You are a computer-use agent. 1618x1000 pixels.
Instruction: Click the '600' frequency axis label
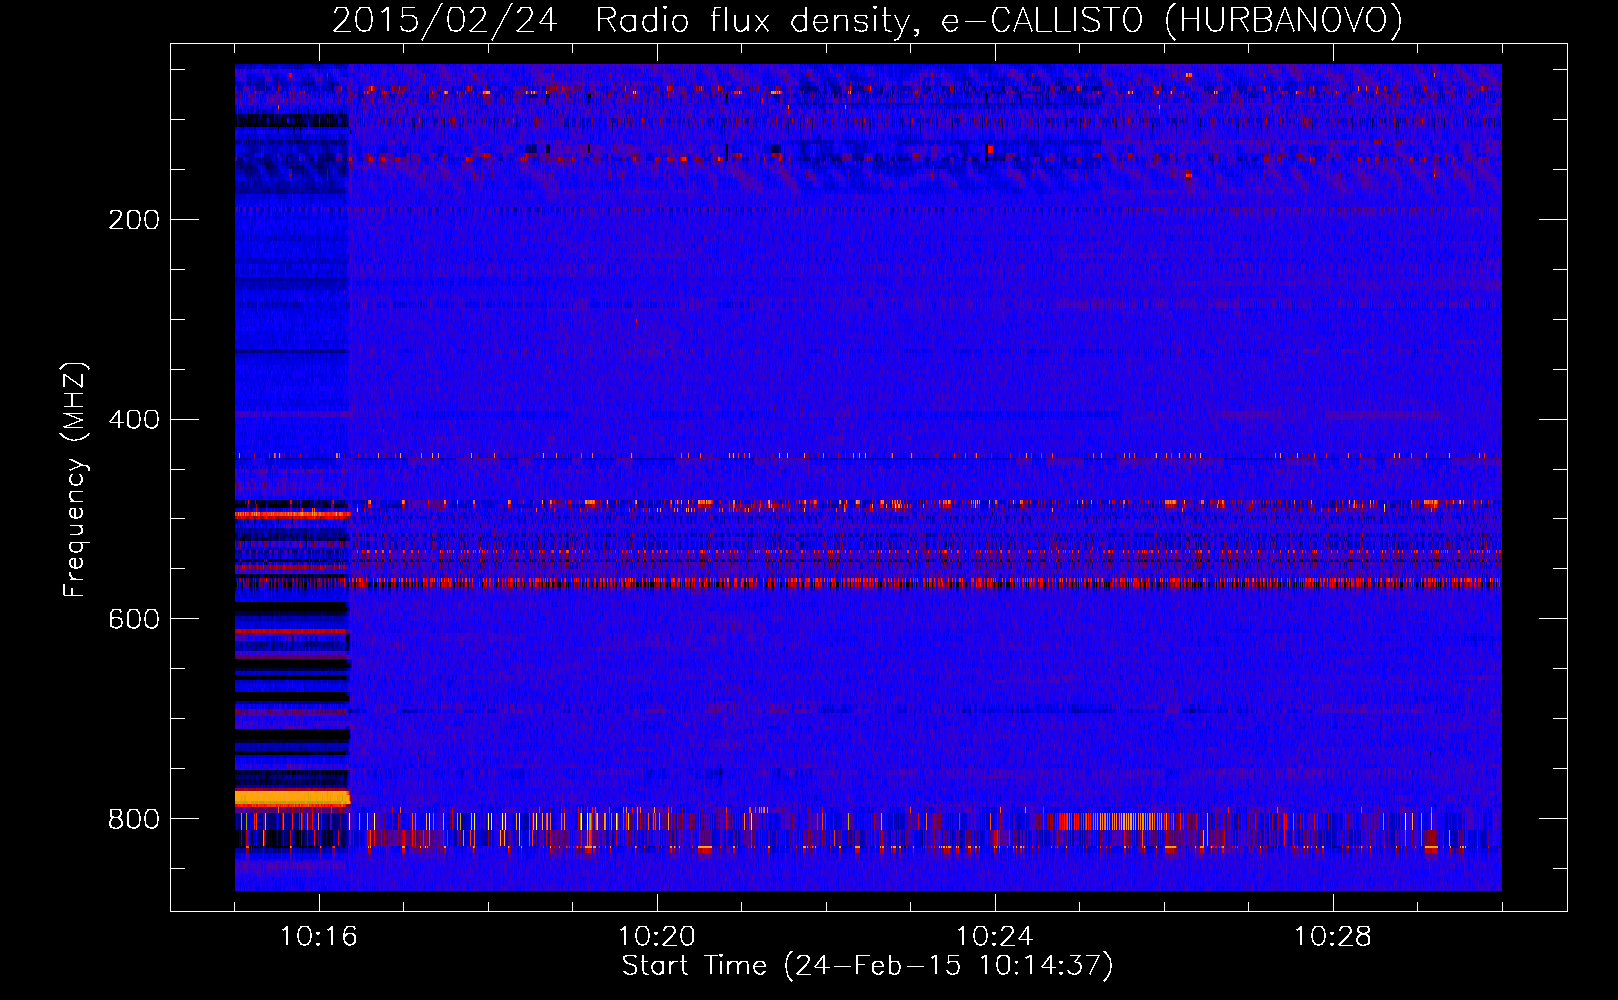point(134,620)
